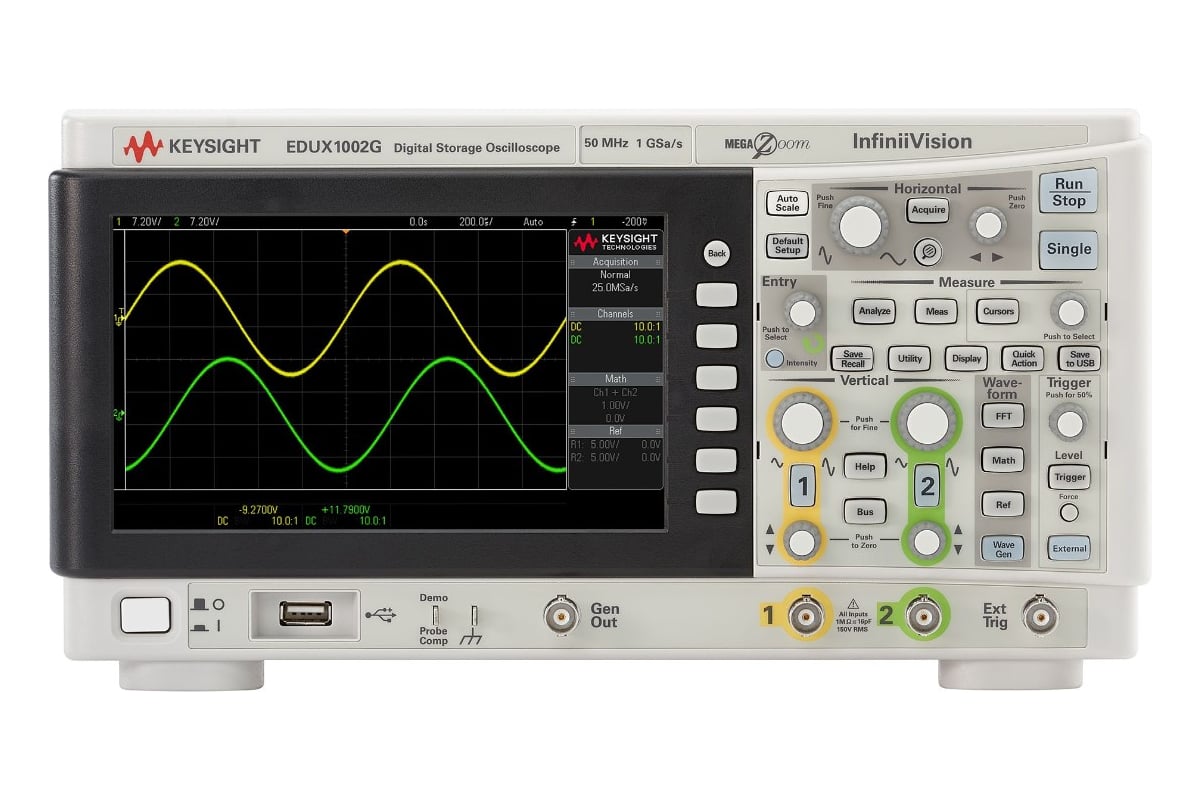The height and width of the screenshot is (800, 1200).
Task: Toggle the Ref waveform button
Action: (x=1003, y=505)
